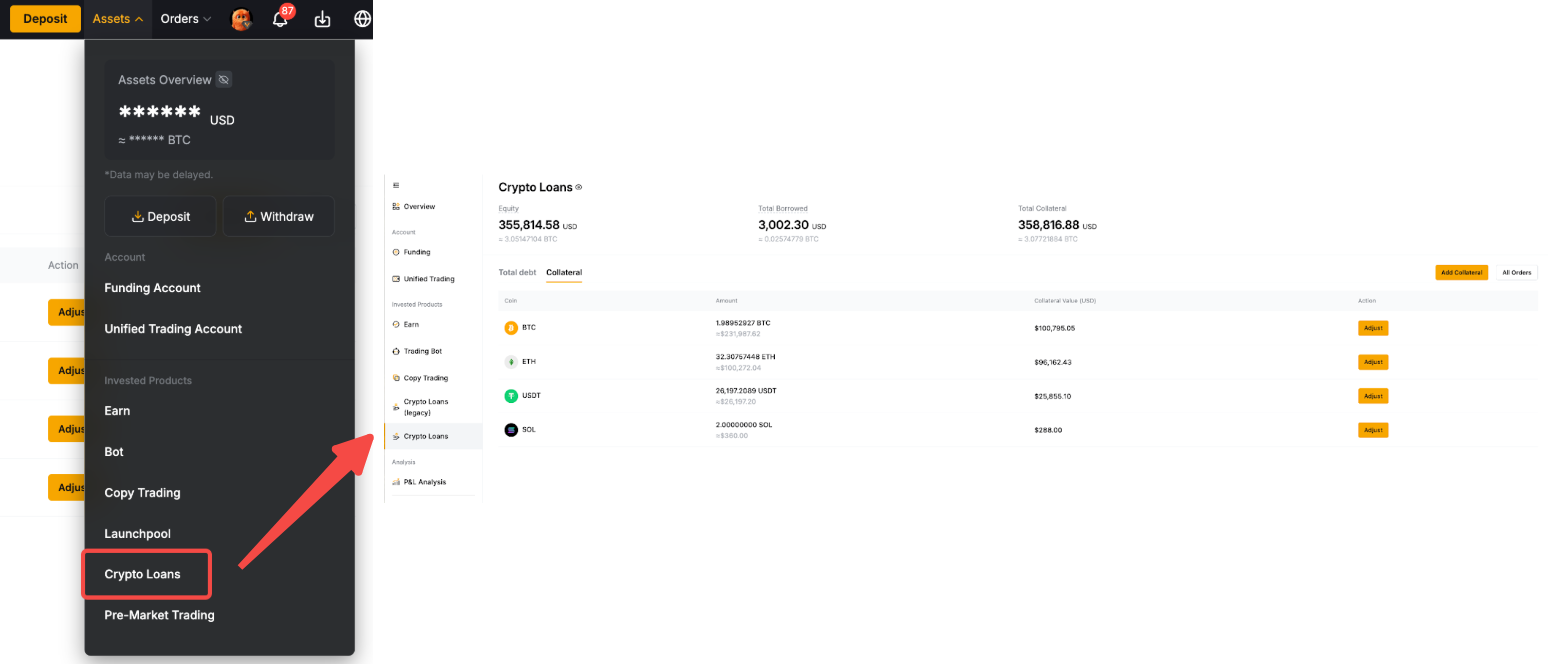
Task: Click the Add Collateral button
Action: 1461,272
